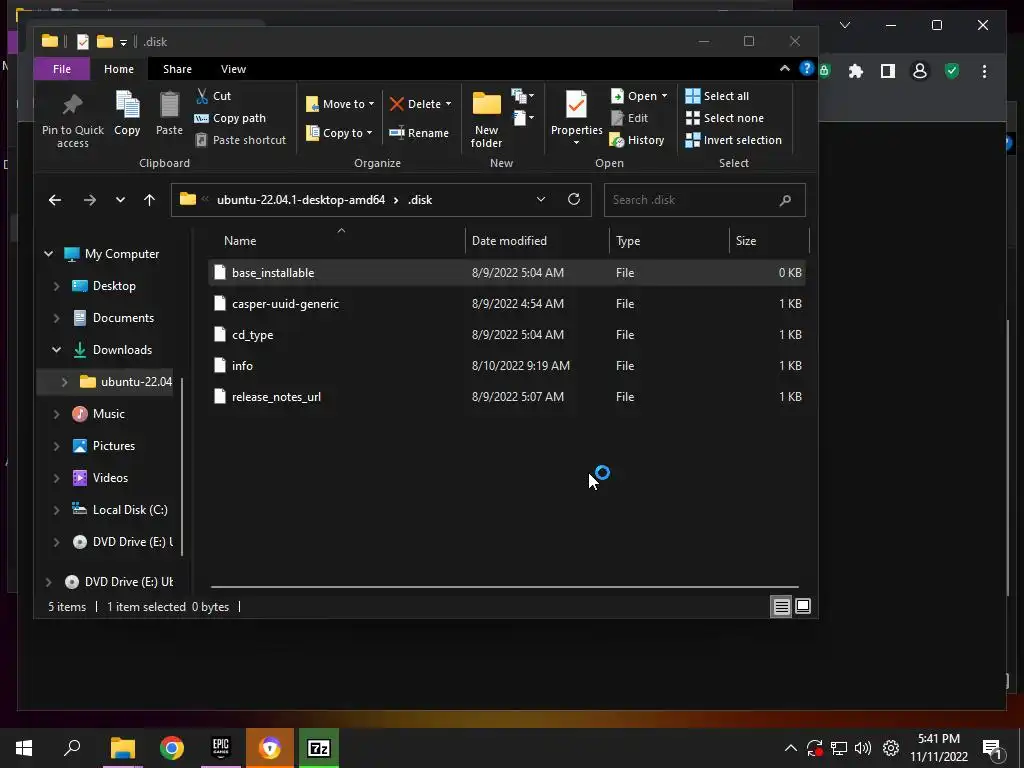Viewport: 1024px width, 768px height.
Task: Open address bar history dropdown
Action: coord(541,199)
